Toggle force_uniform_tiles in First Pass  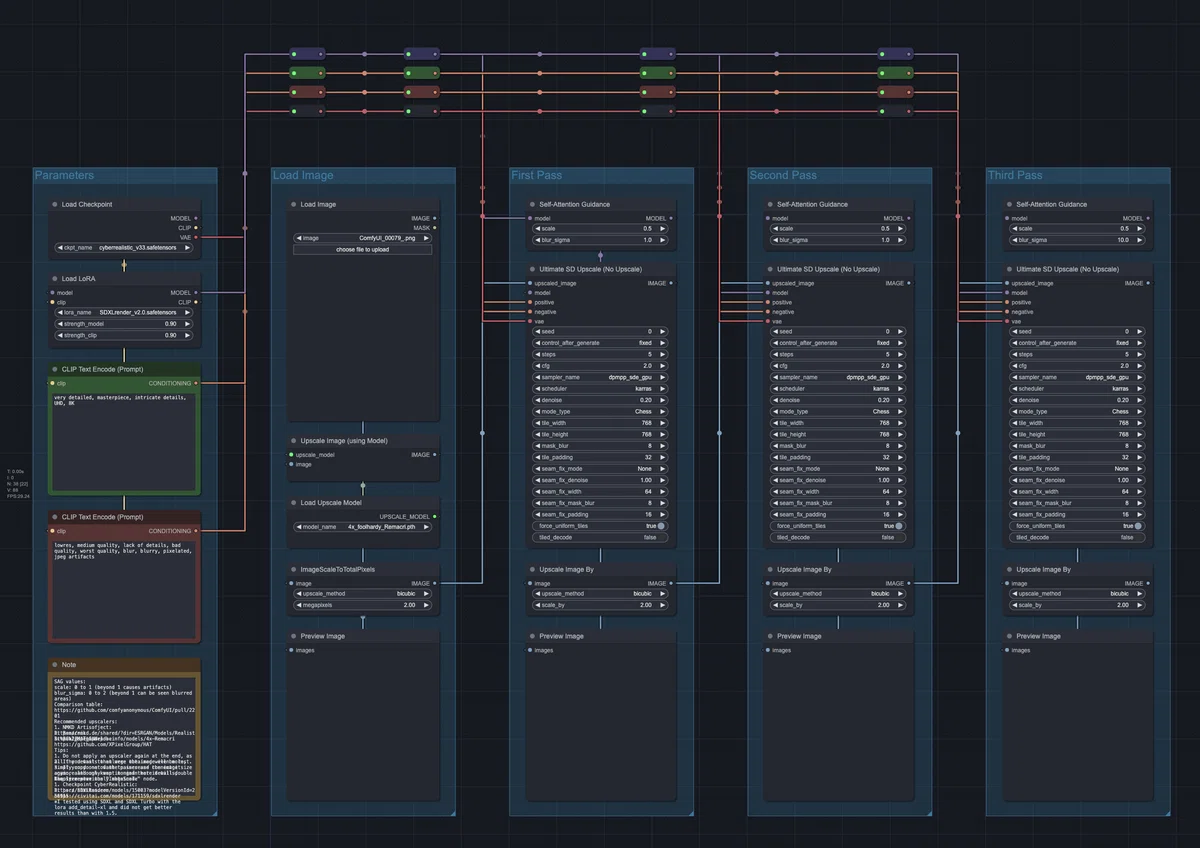click(600, 526)
